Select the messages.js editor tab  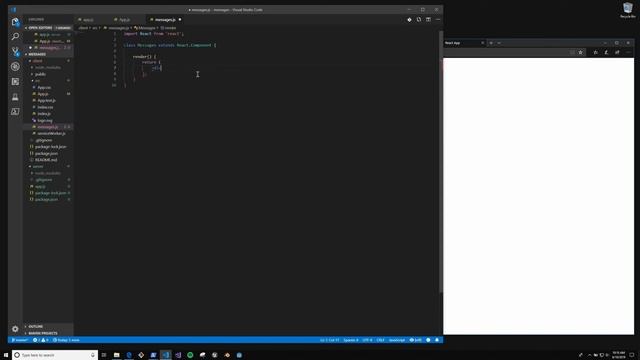pyautogui.click(x=165, y=20)
